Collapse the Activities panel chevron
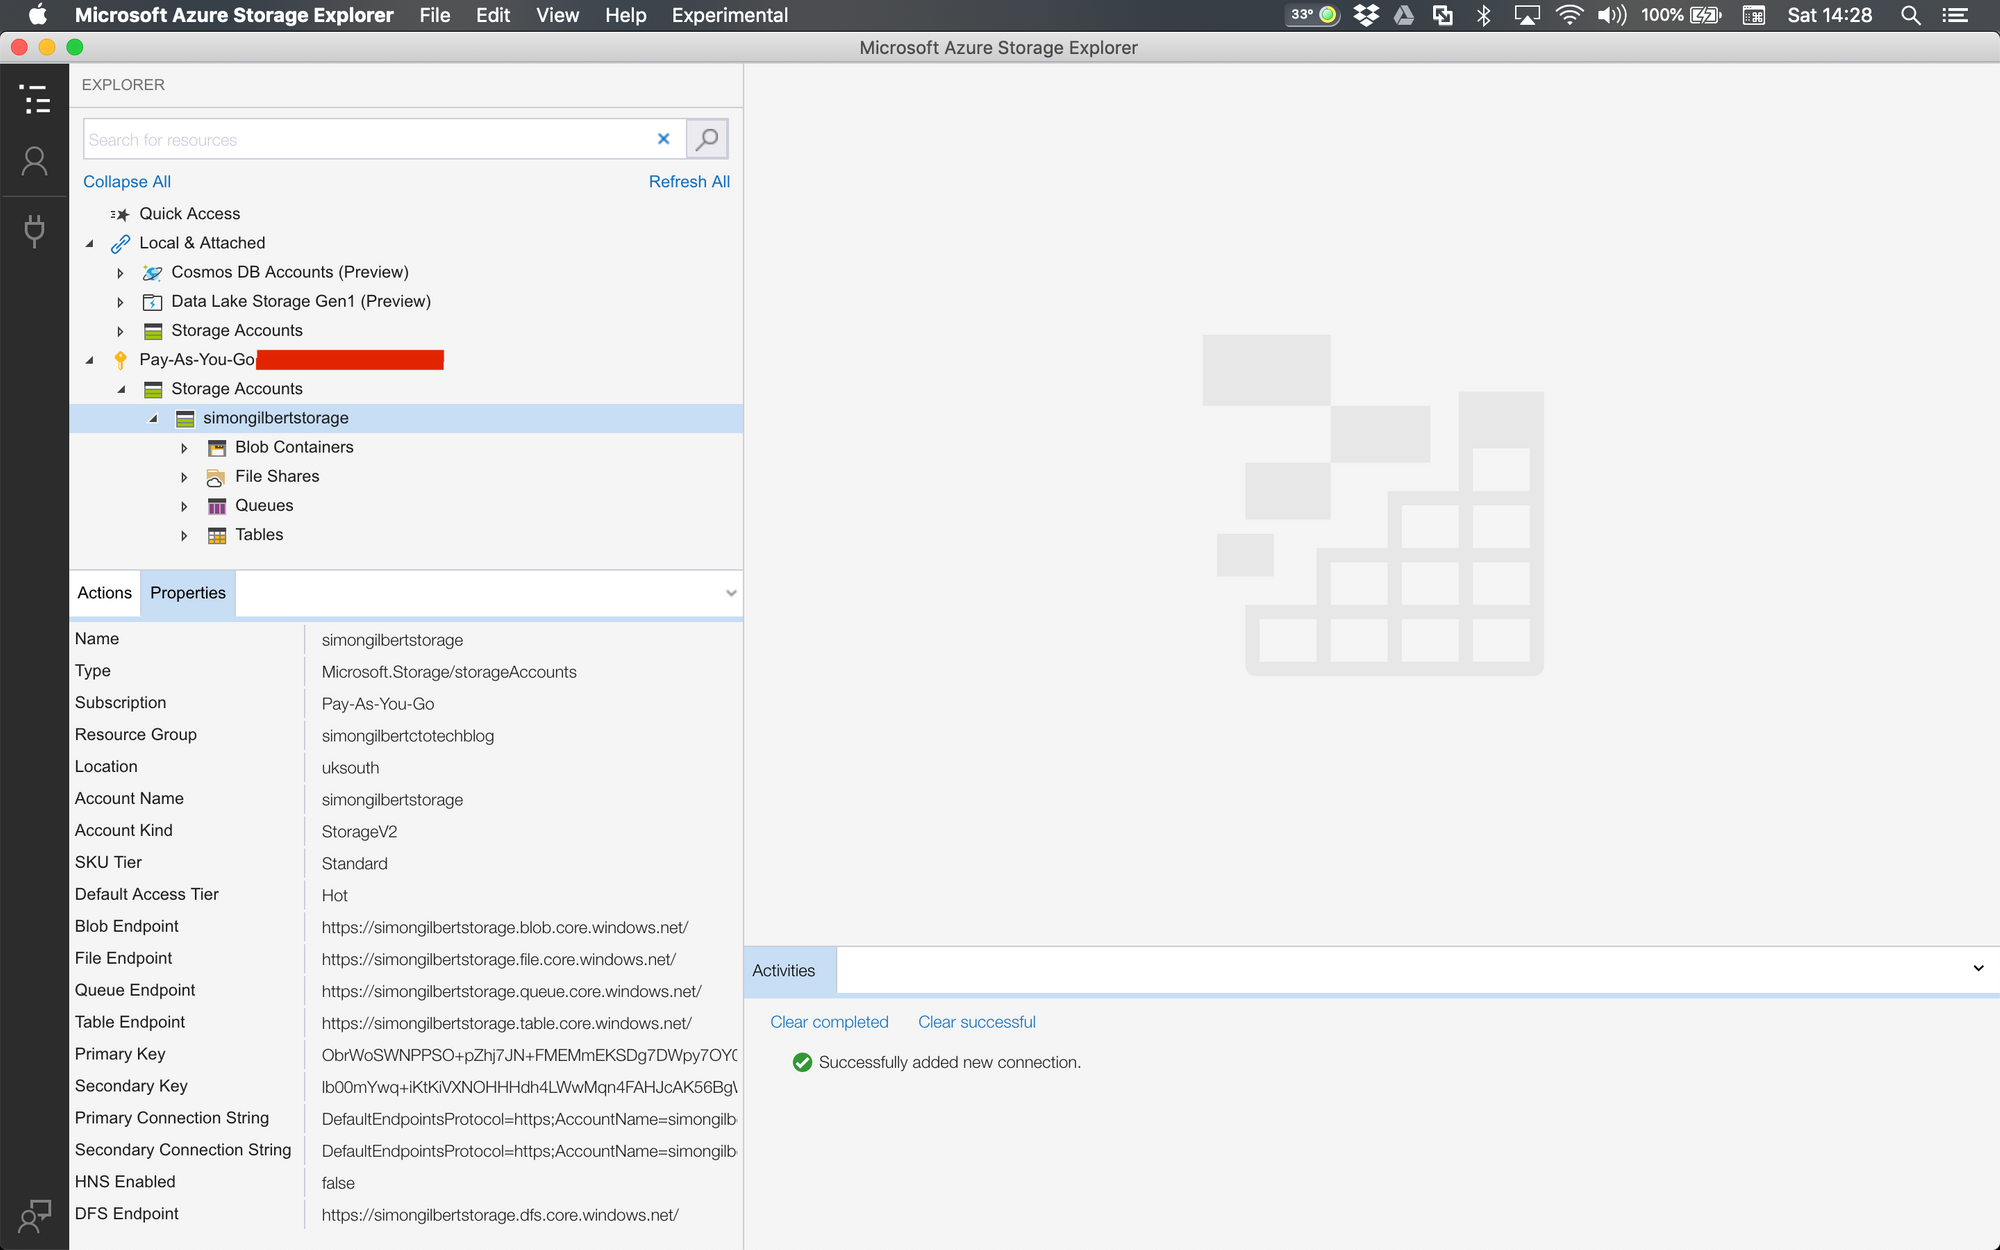 pyautogui.click(x=1978, y=968)
